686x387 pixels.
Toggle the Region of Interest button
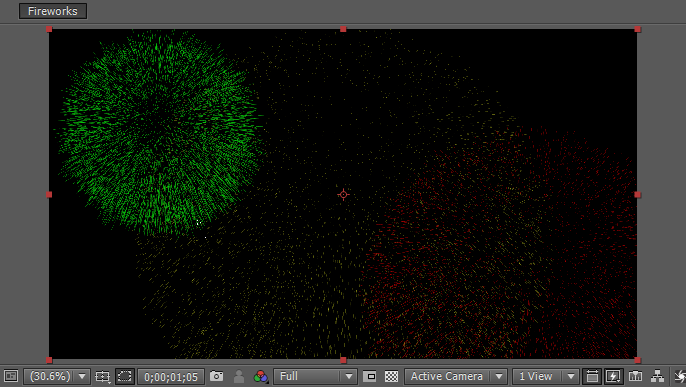tap(370, 376)
